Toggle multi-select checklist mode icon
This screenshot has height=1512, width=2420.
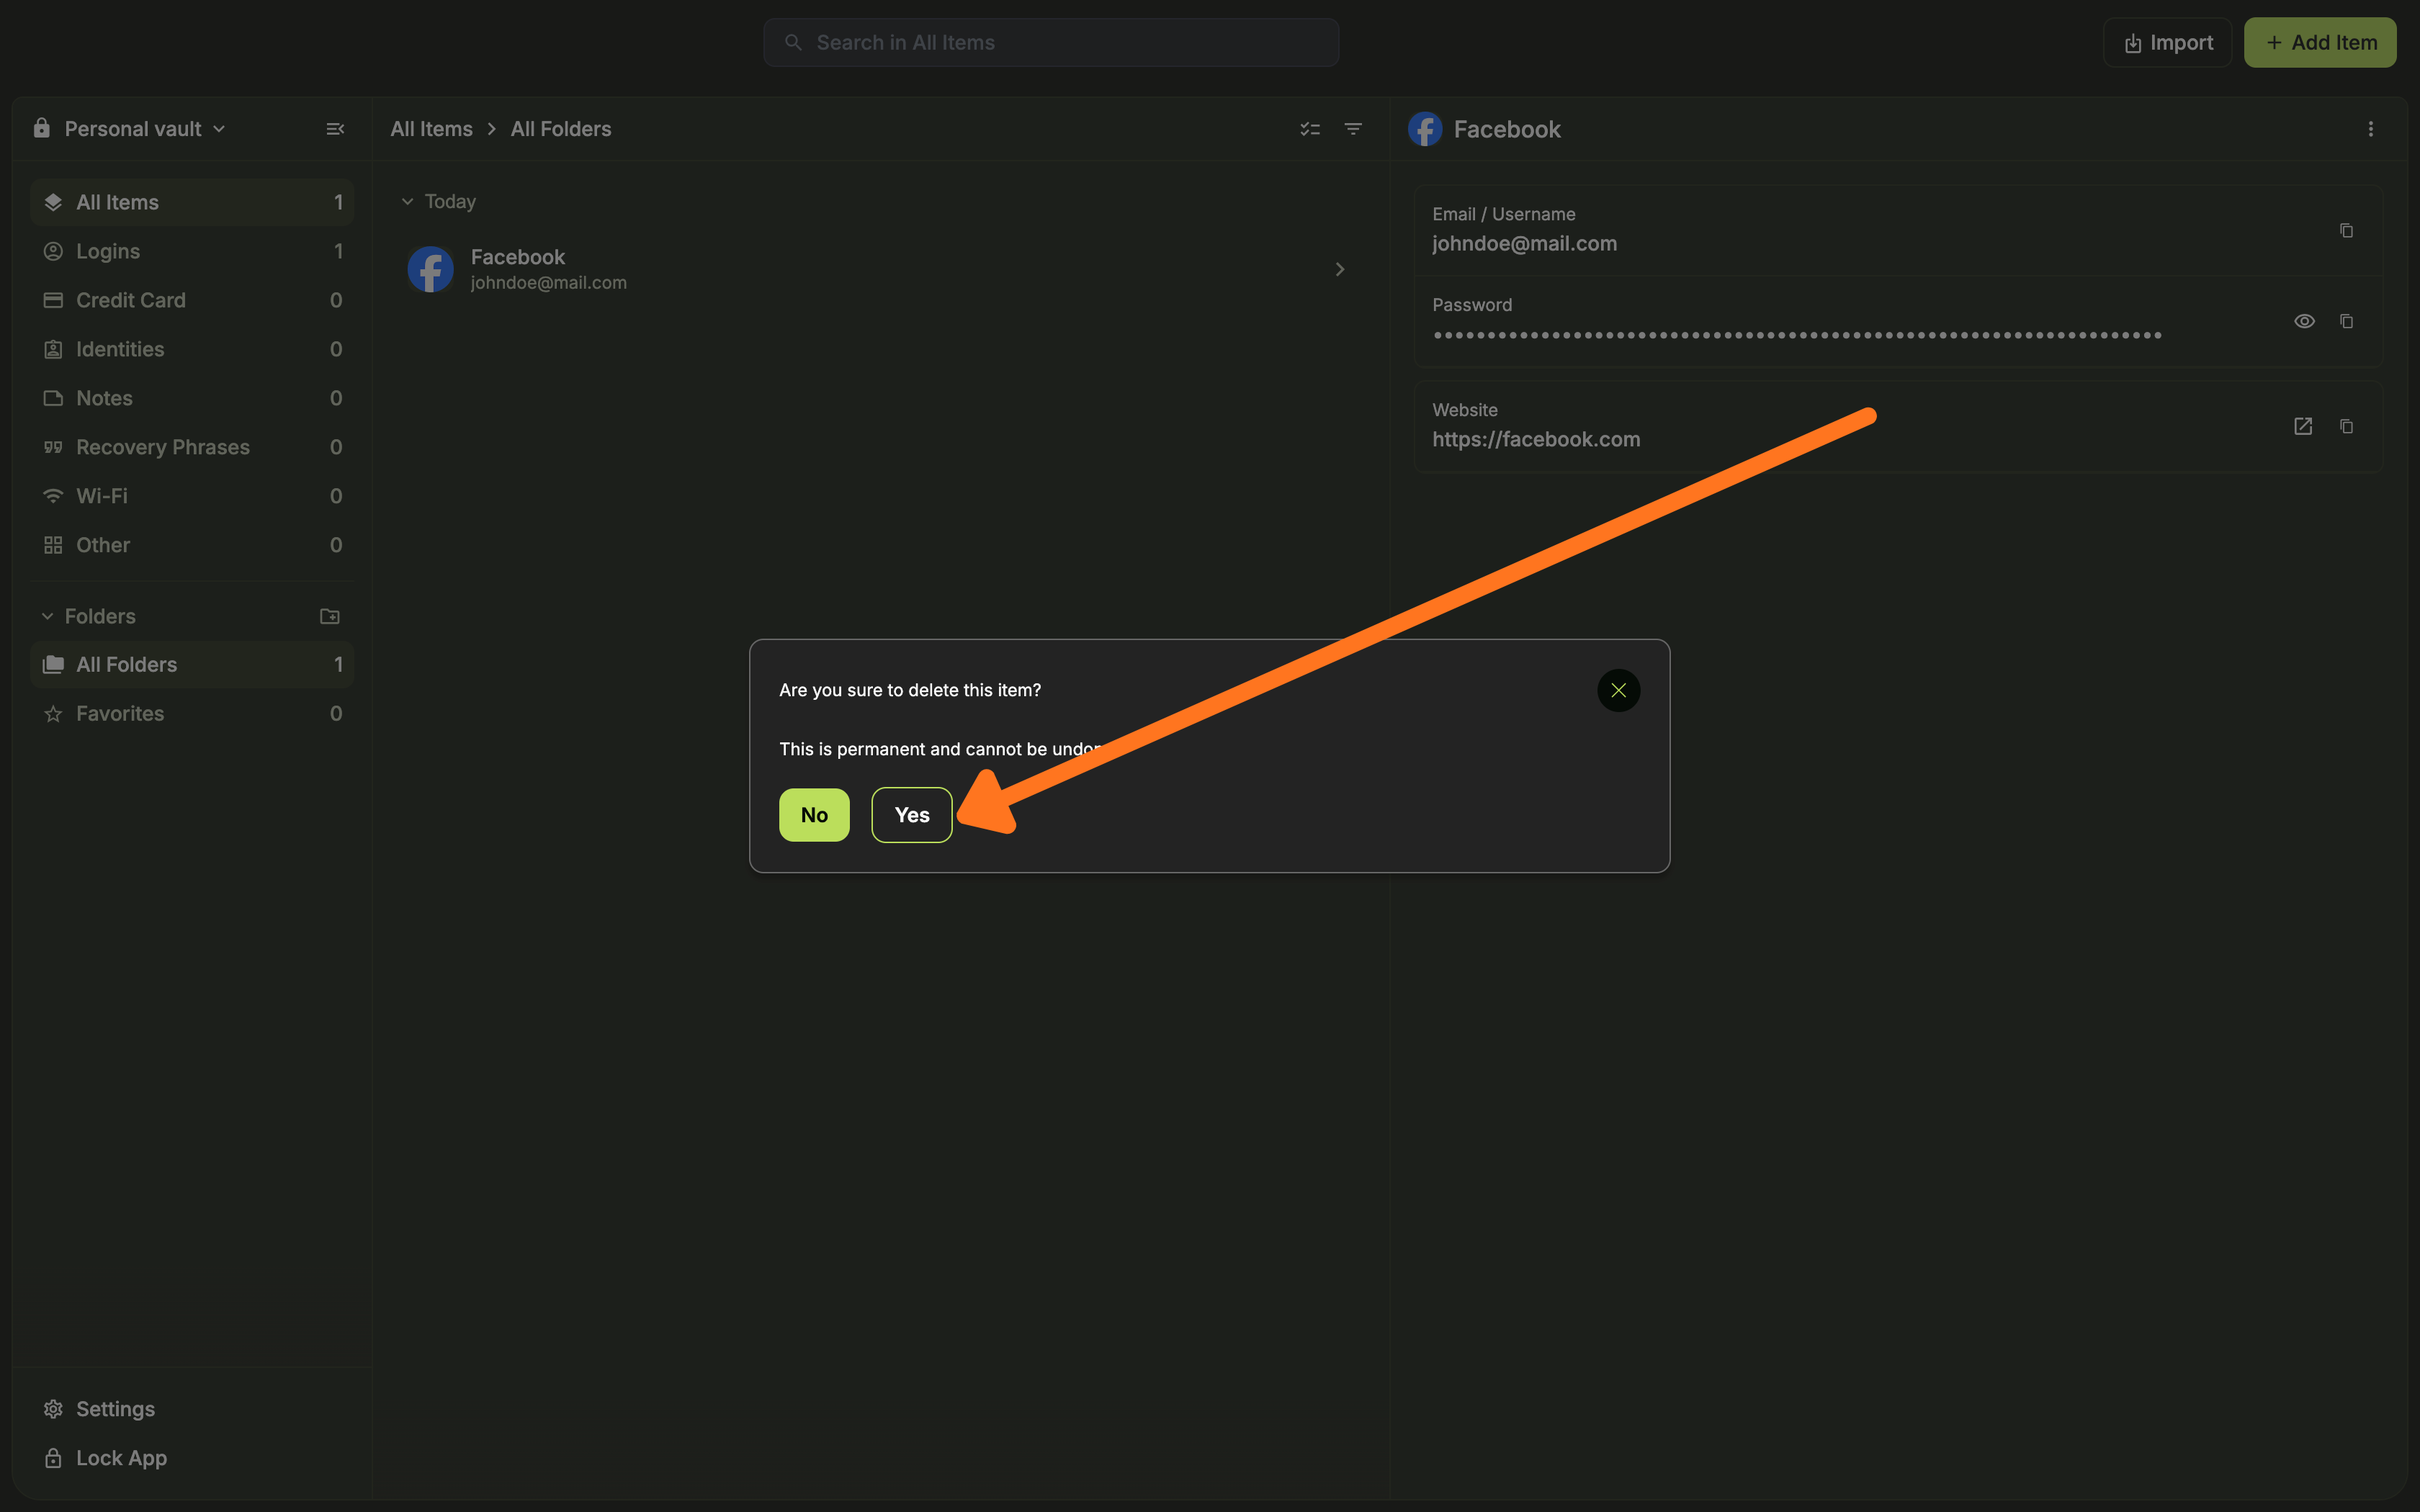click(x=1310, y=129)
